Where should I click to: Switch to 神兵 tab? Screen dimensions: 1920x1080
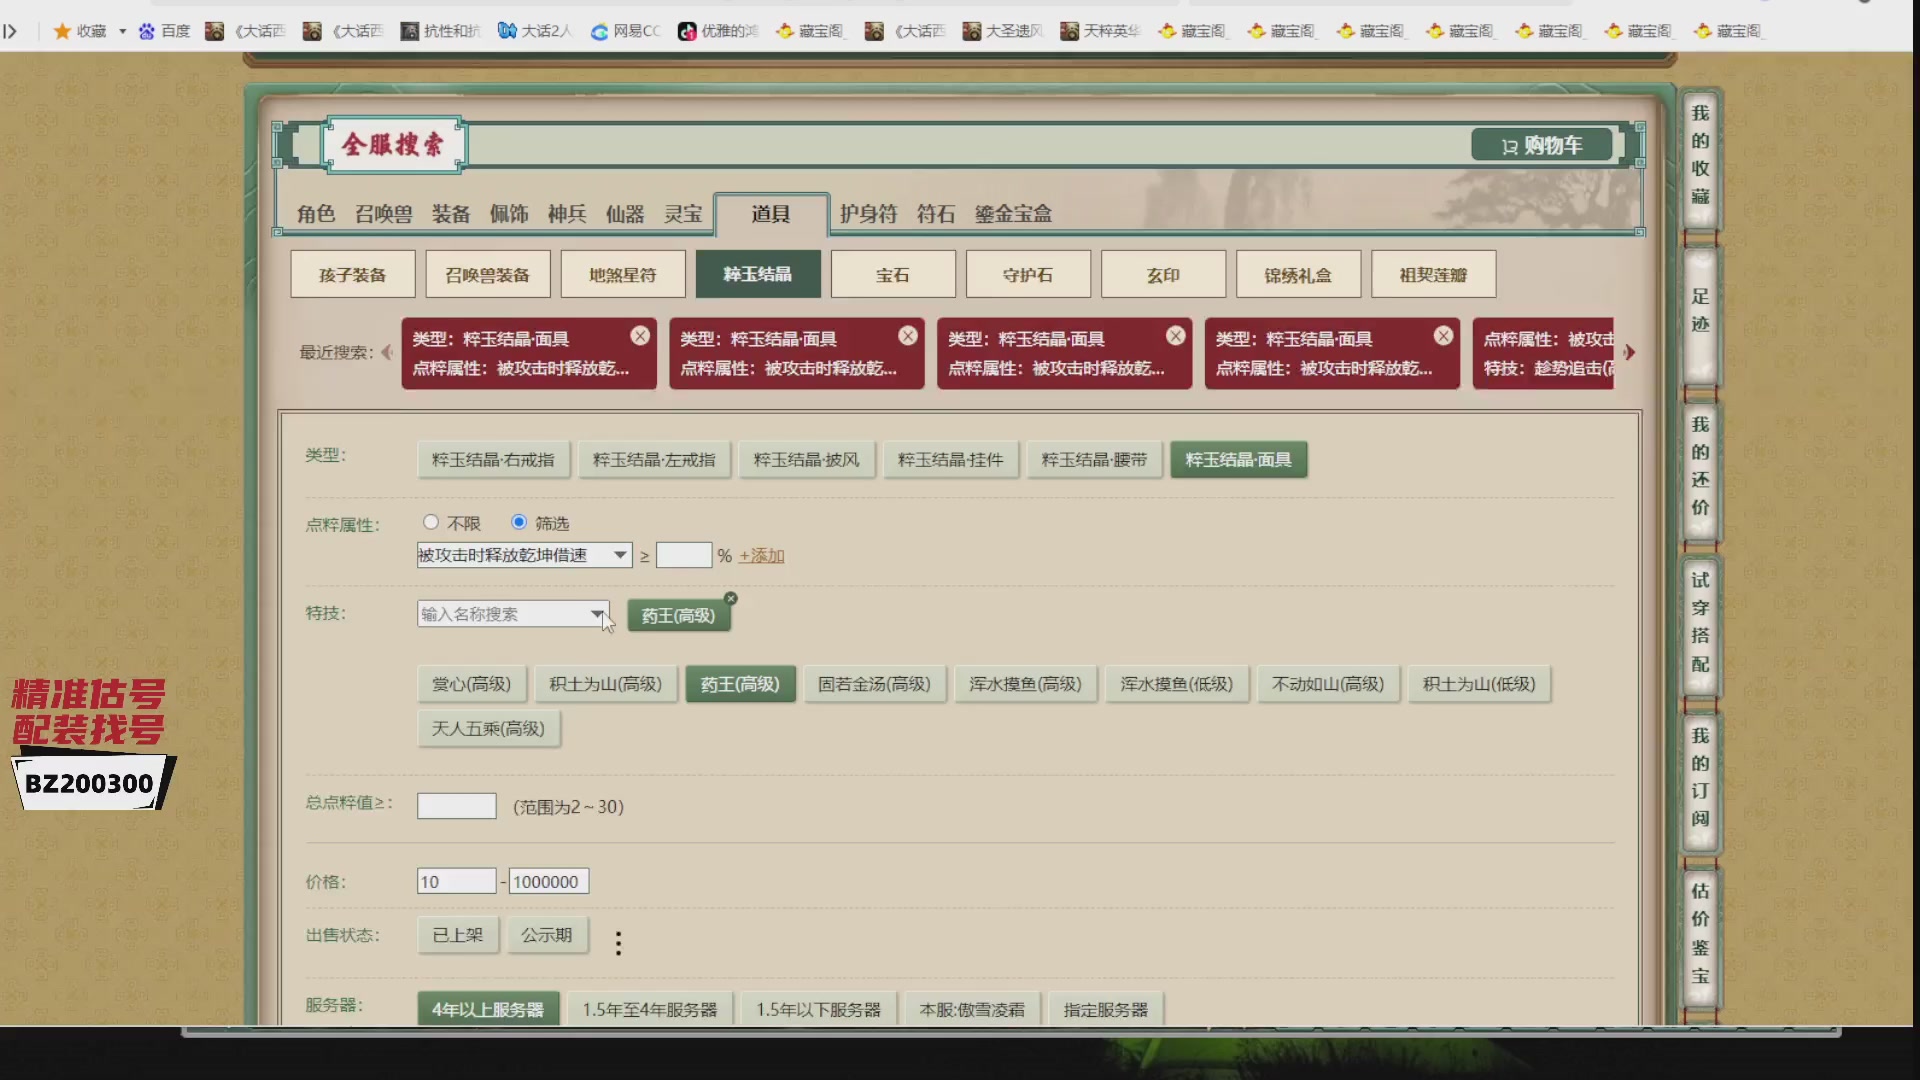567,214
